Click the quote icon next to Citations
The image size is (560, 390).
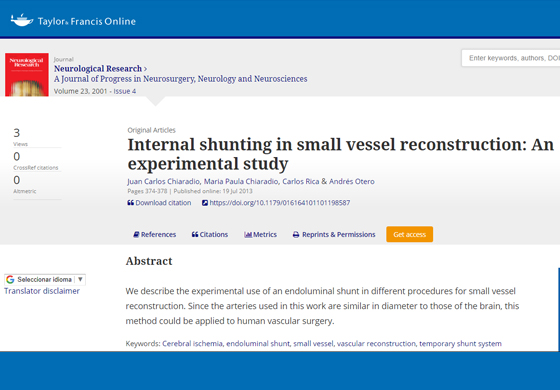[195, 235]
